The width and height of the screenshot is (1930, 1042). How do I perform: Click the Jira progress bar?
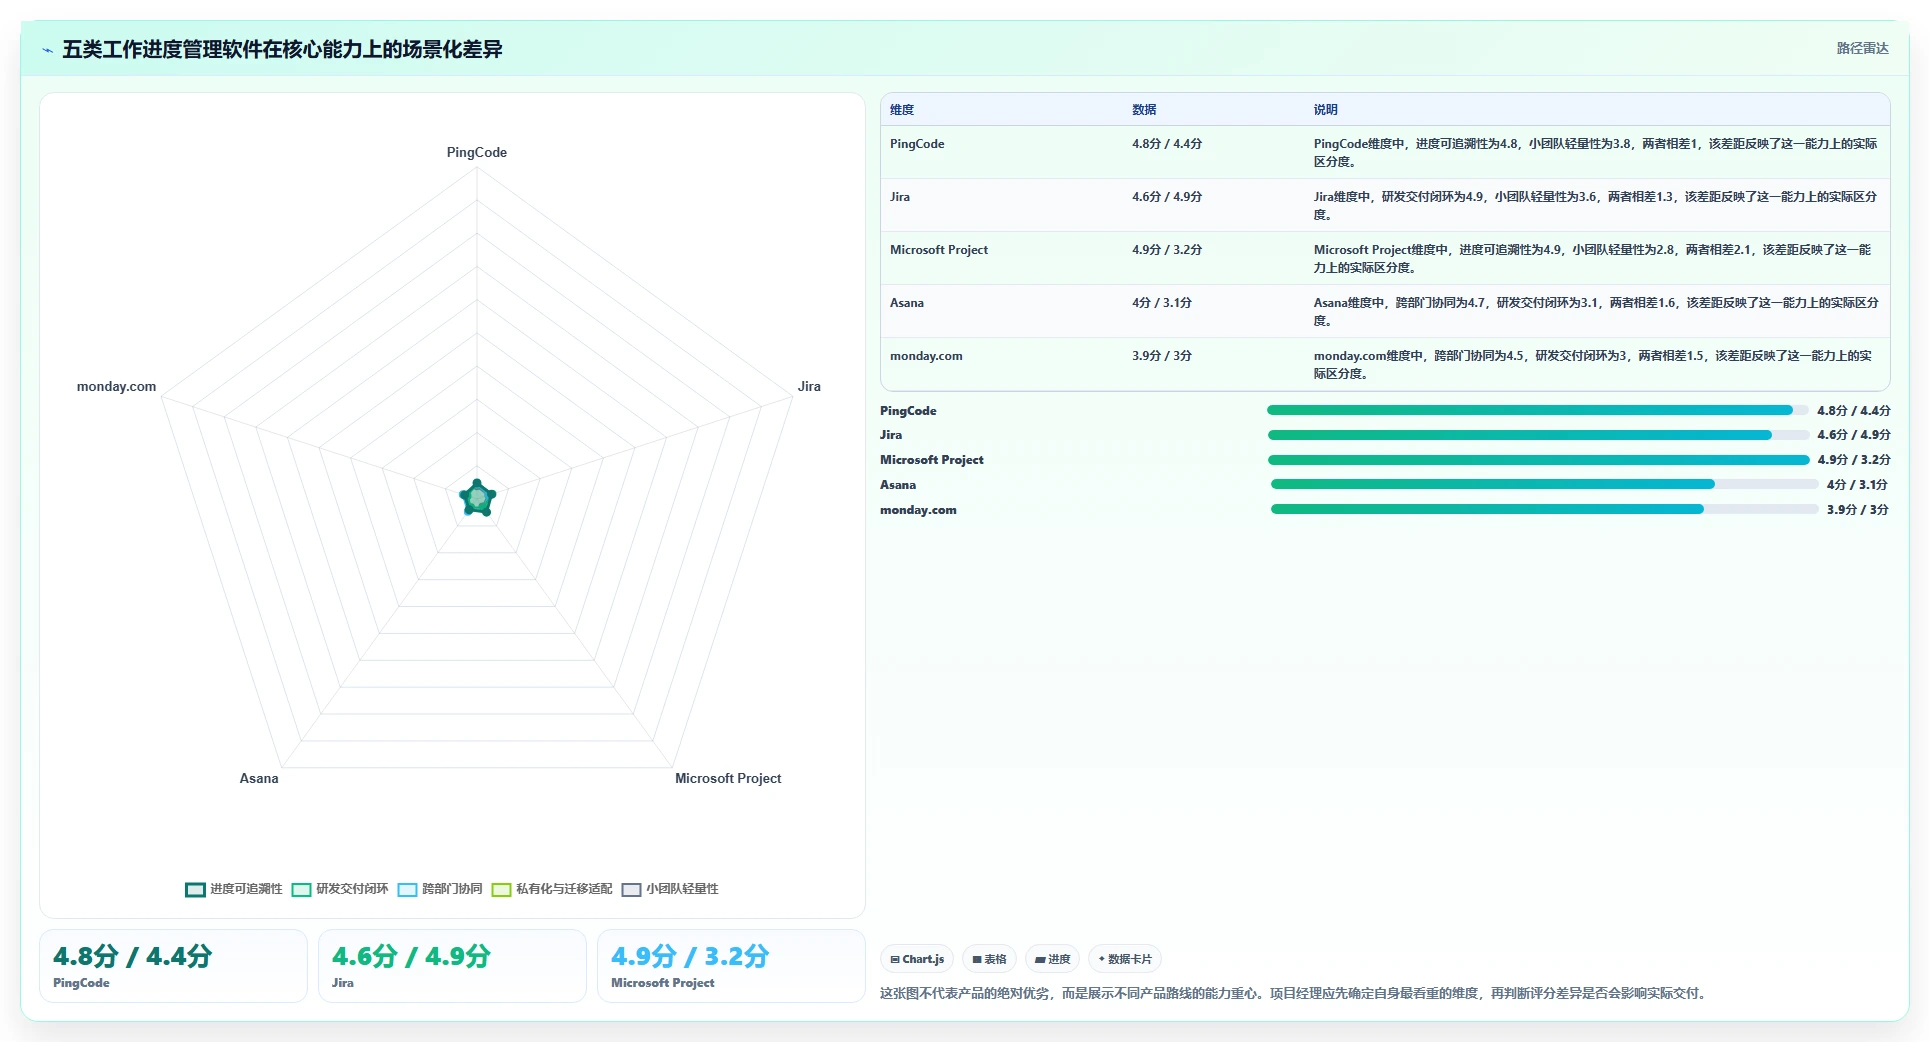tap(1539, 435)
